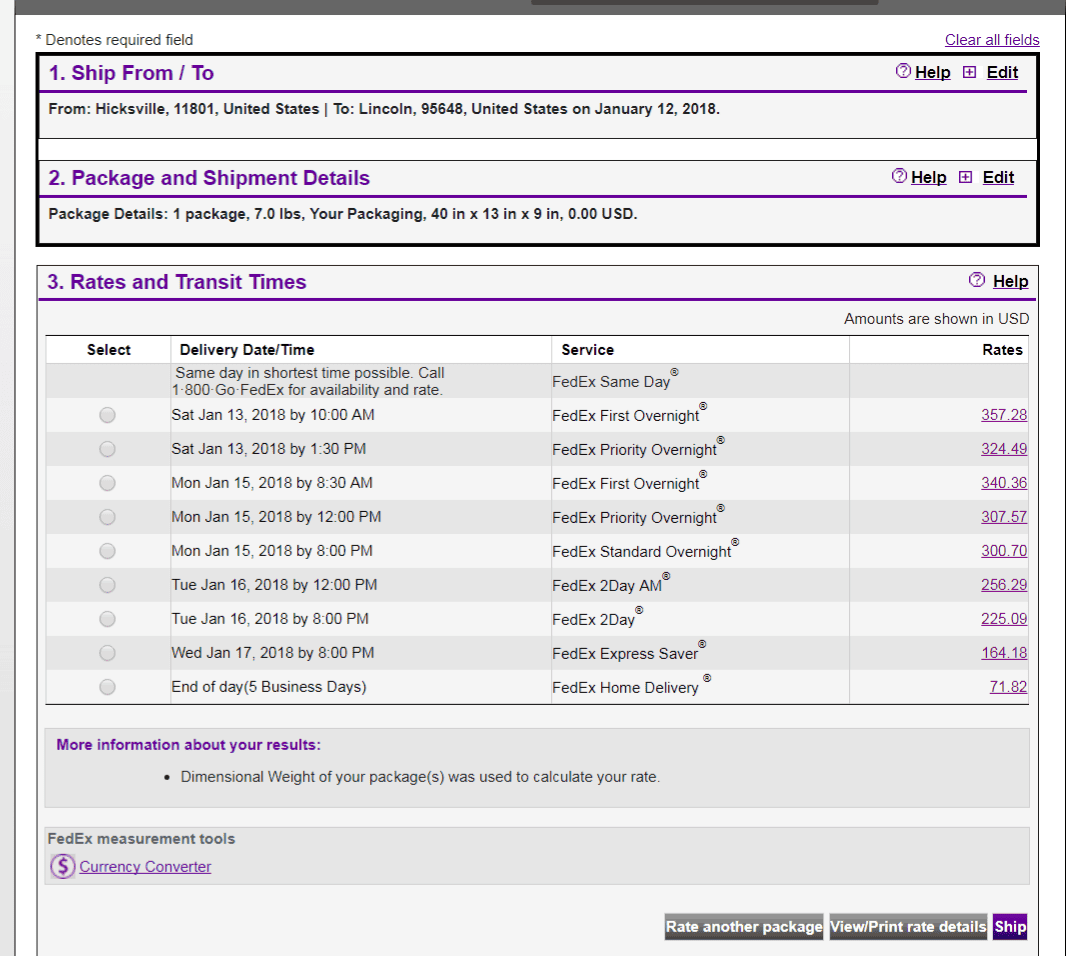The image size is (1088, 956).
Task: Choose FedEx Standard Overnight radio button
Action: pyautogui.click(x=107, y=551)
